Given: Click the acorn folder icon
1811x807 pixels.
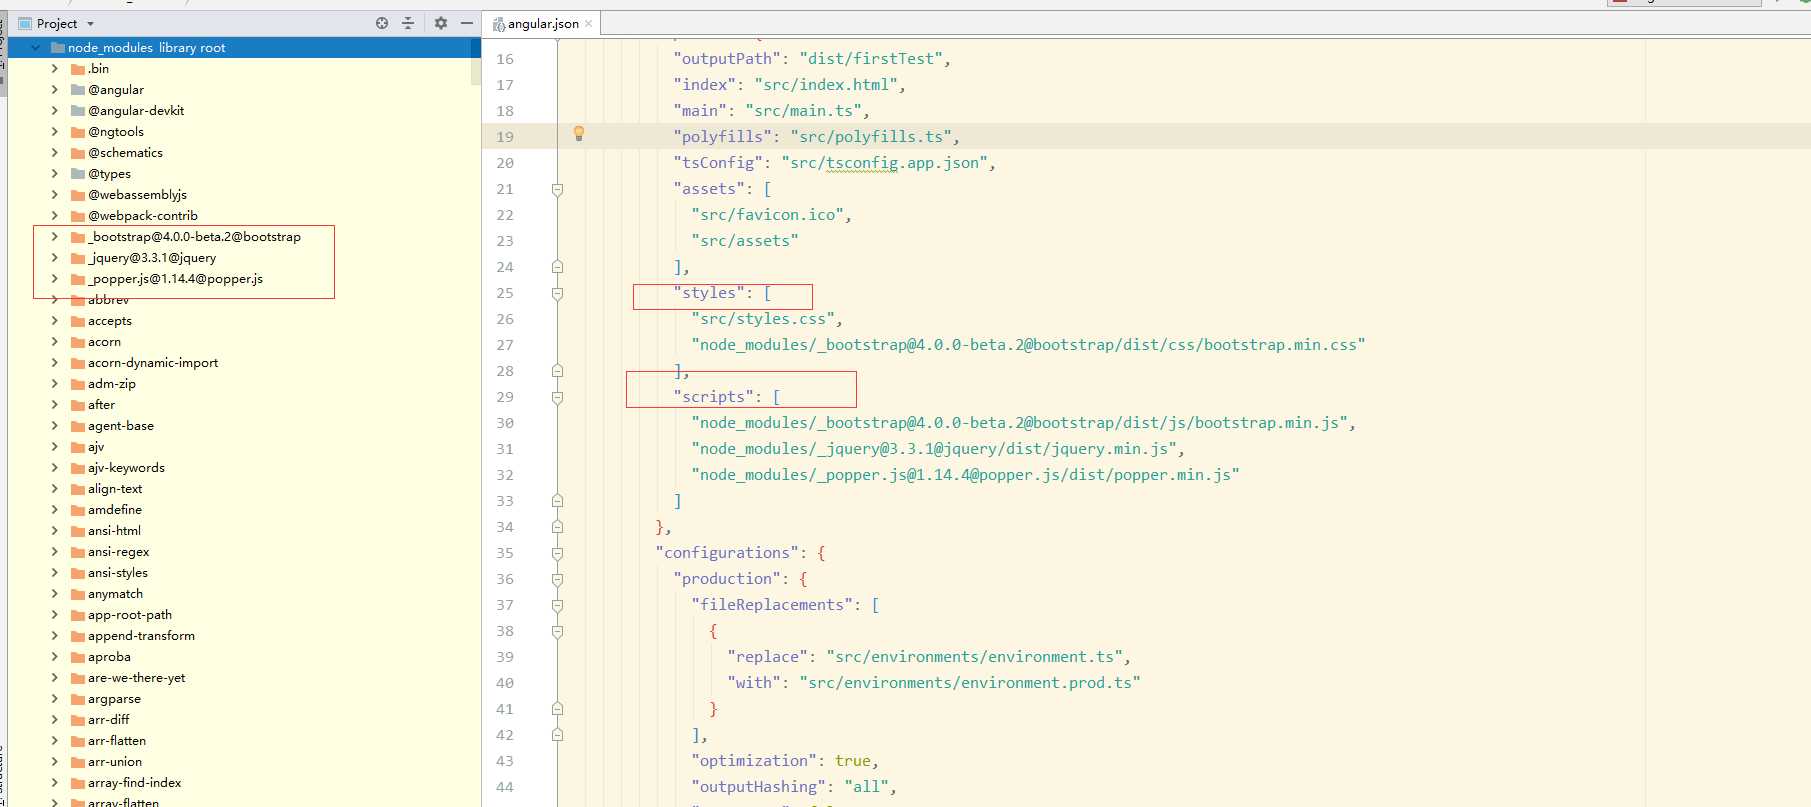Looking at the screenshot, I should [78, 342].
